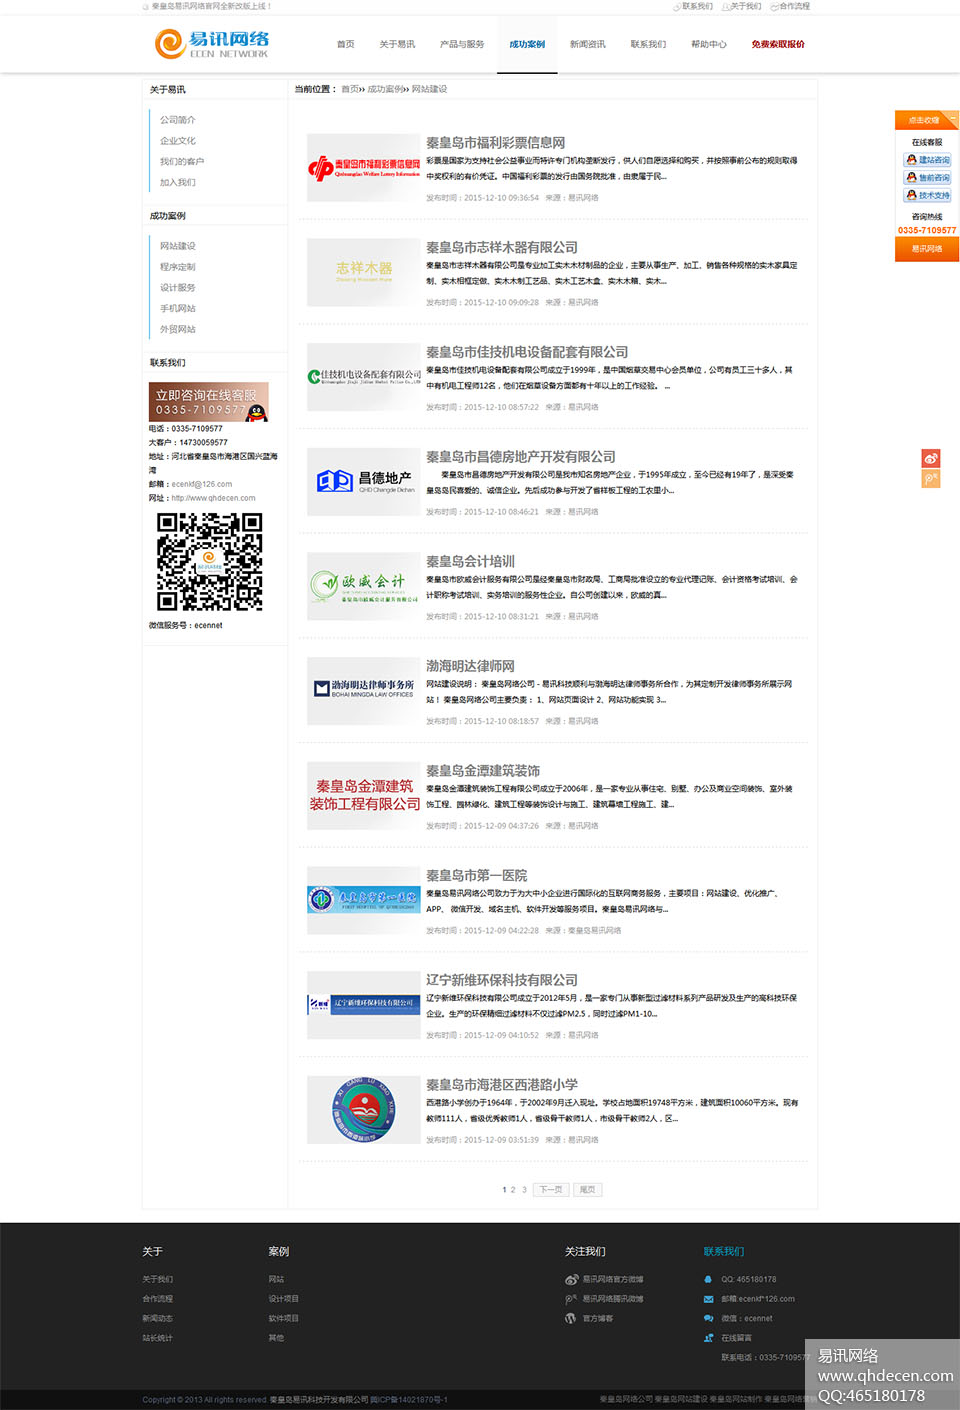Click the 下一页 pagination button
Image resolution: width=960 pixels, height=1410 pixels.
pos(551,1190)
